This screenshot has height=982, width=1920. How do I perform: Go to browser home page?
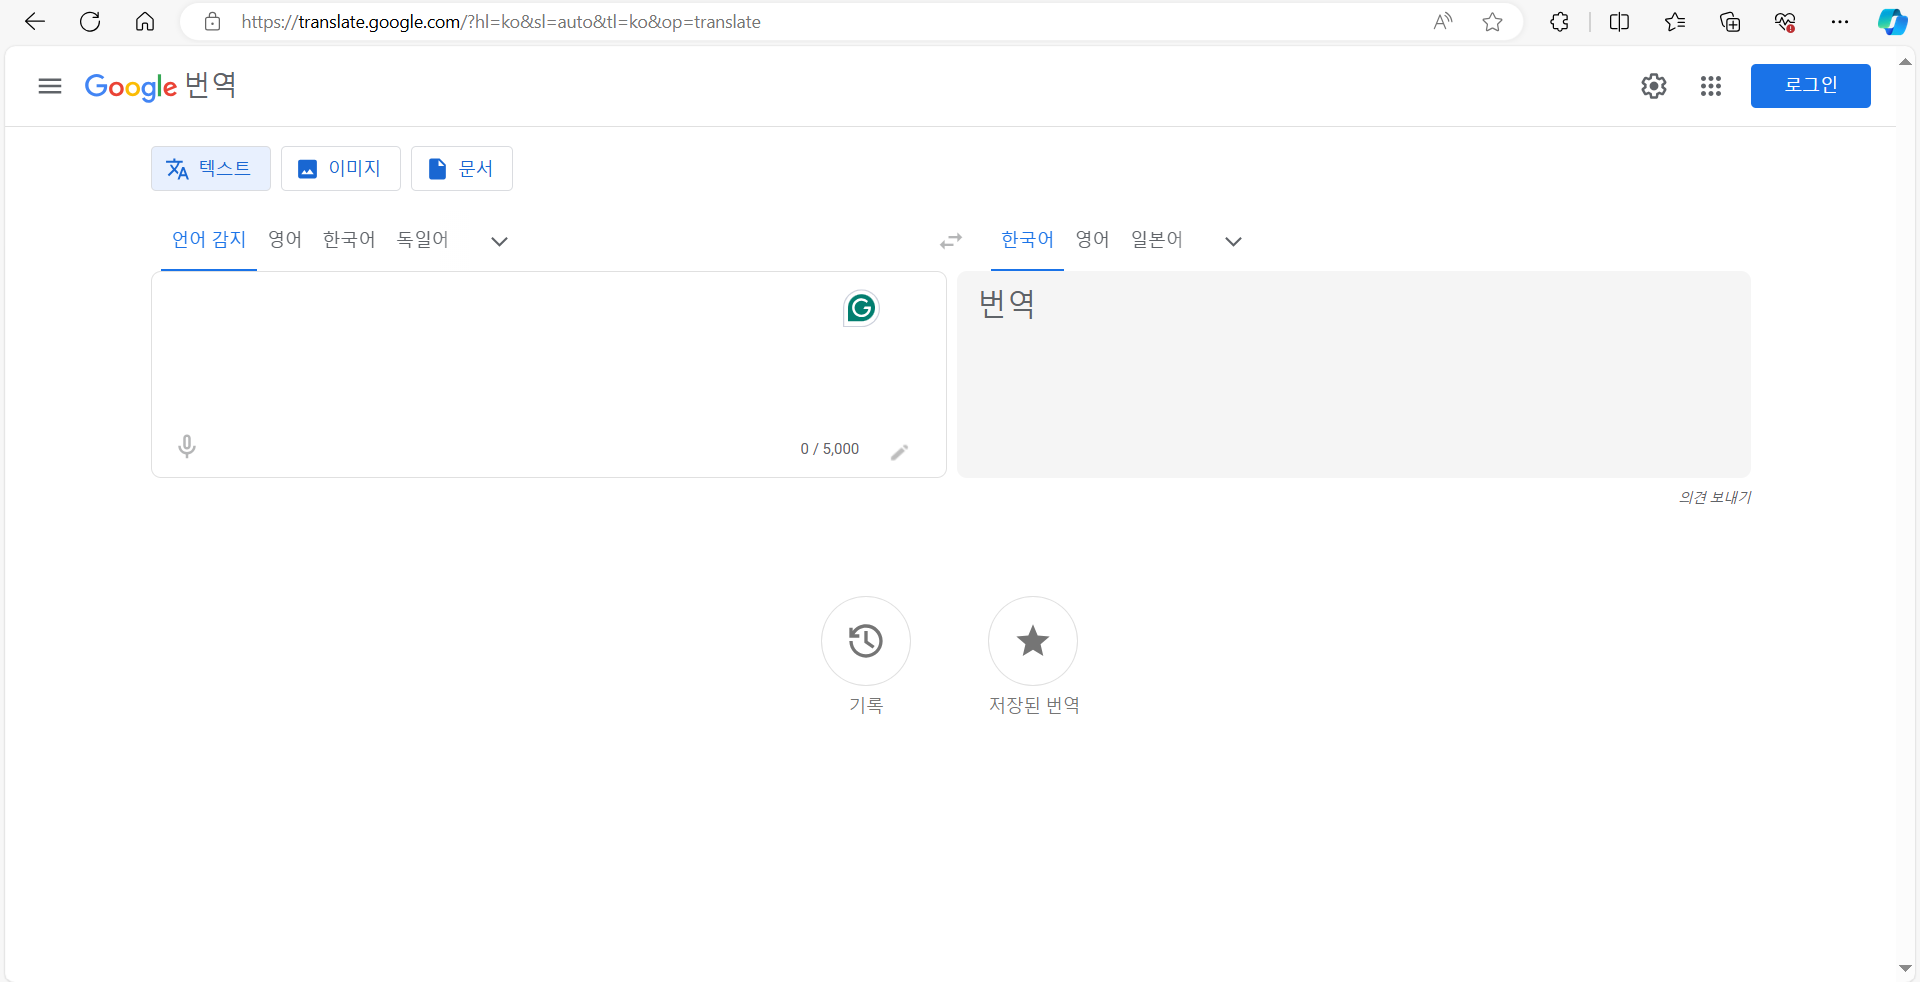click(145, 22)
